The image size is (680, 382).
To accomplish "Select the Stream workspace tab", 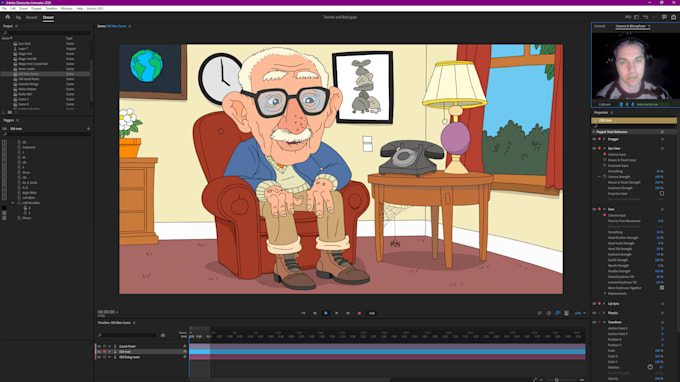I will pyautogui.click(x=48, y=17).
